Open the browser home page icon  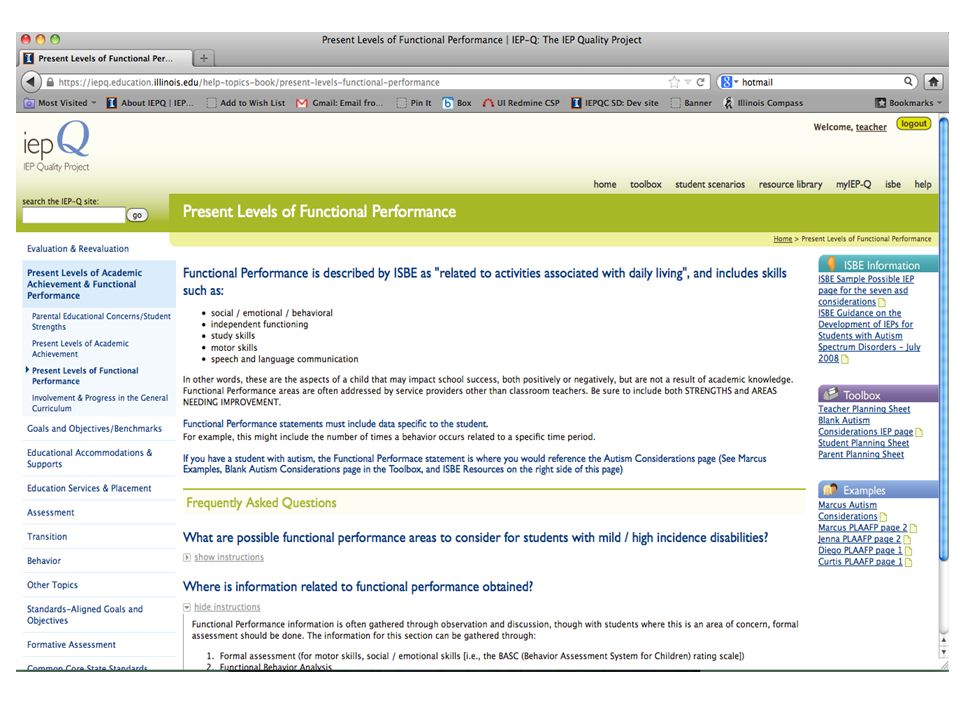pyautogui.click(x=933, y=81)
